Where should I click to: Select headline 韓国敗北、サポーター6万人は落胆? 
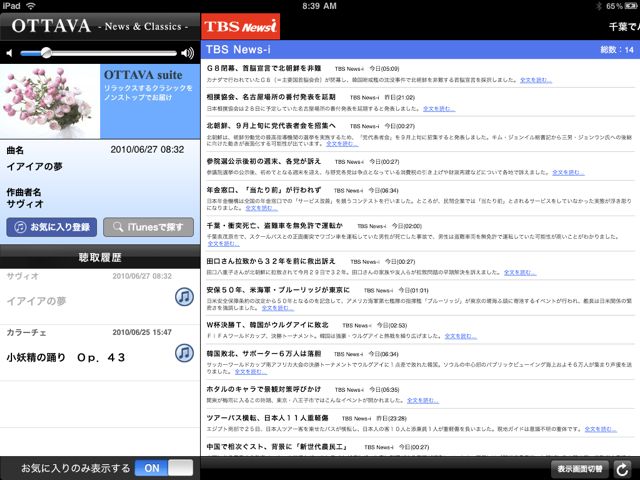(264, 353)
